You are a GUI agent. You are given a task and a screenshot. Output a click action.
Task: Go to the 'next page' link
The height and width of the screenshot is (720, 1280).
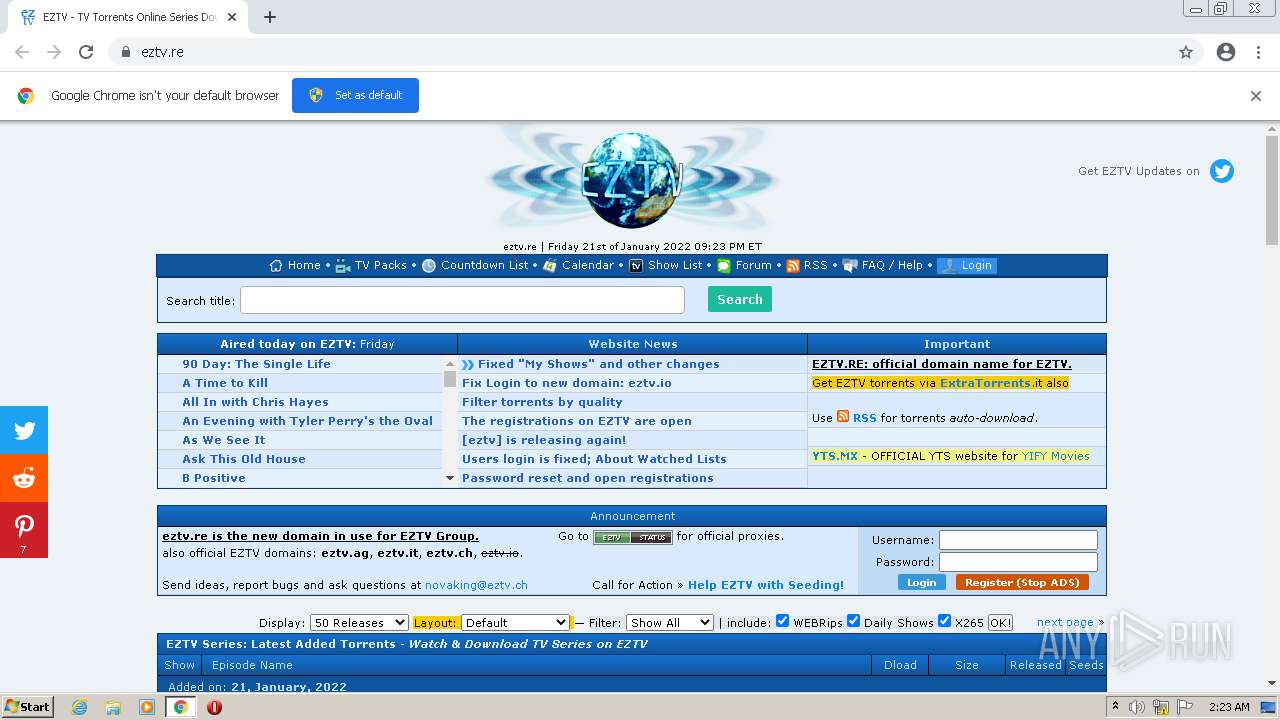point(1065,622)
